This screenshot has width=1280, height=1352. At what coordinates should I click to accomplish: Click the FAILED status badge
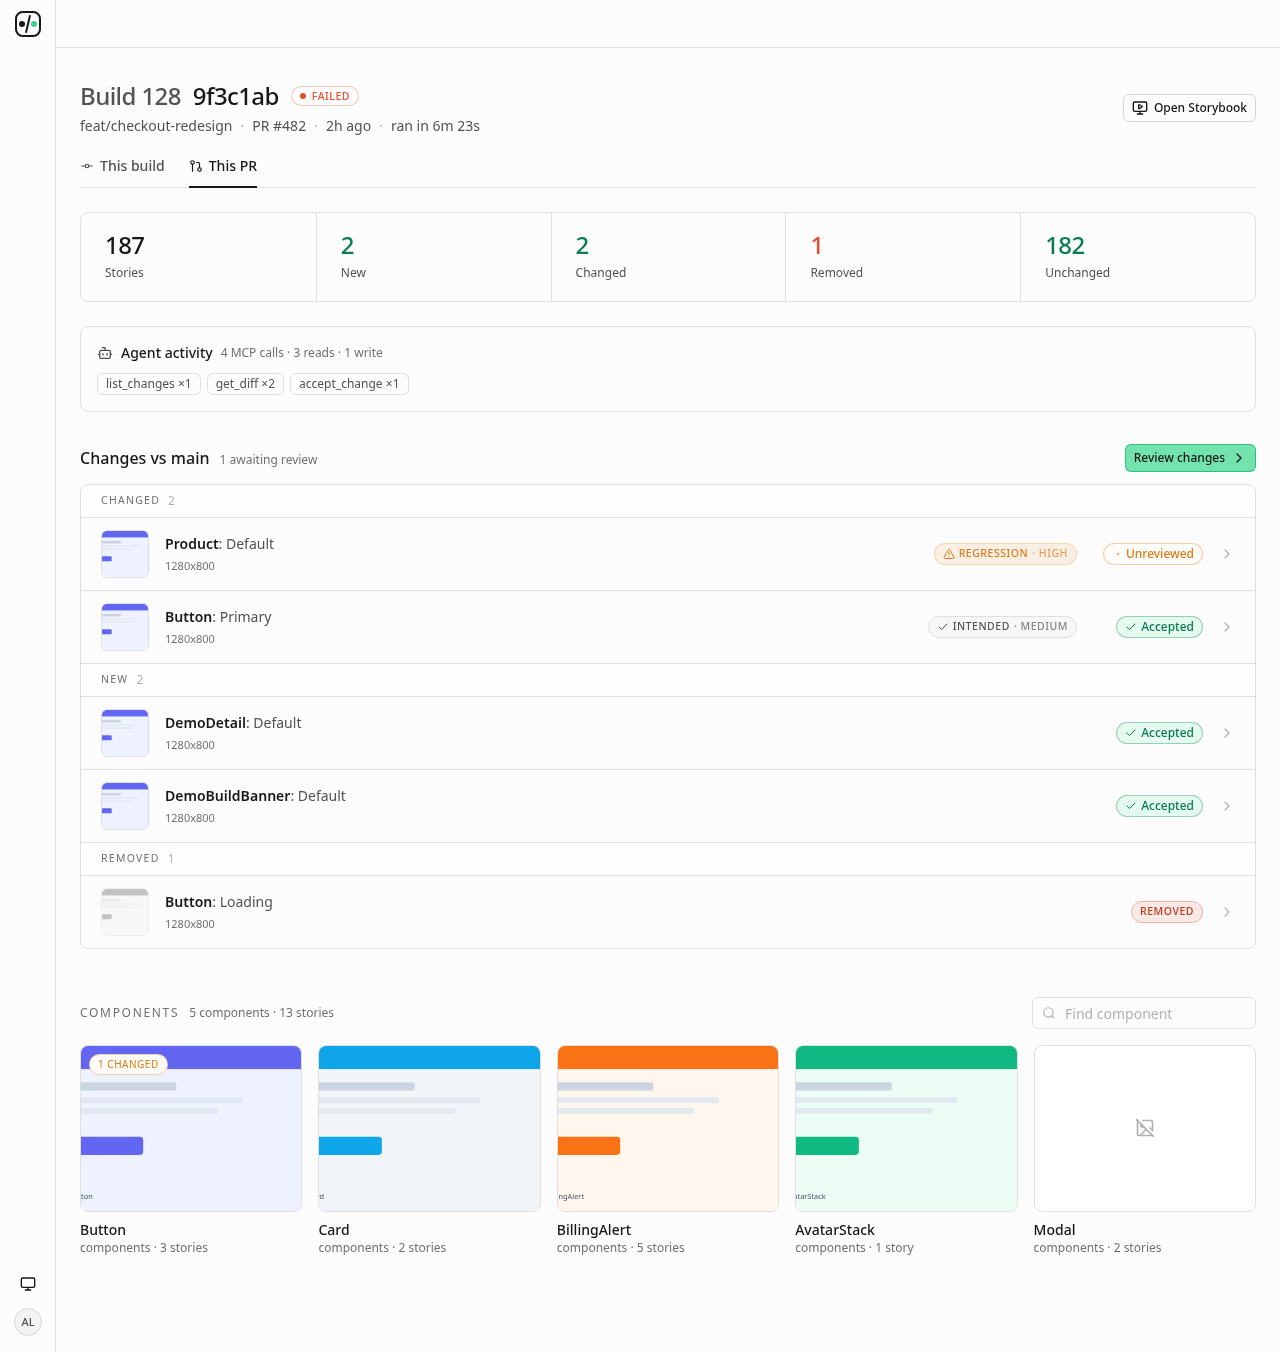[x=325, y=96]
